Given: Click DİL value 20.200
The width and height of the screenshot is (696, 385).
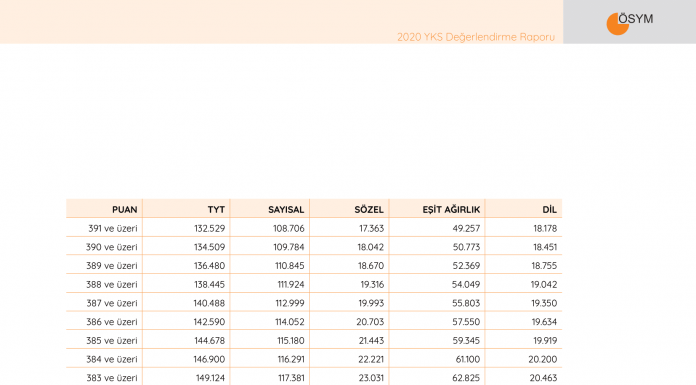Looking at the screenshot, I should click(x=543, y=359).
